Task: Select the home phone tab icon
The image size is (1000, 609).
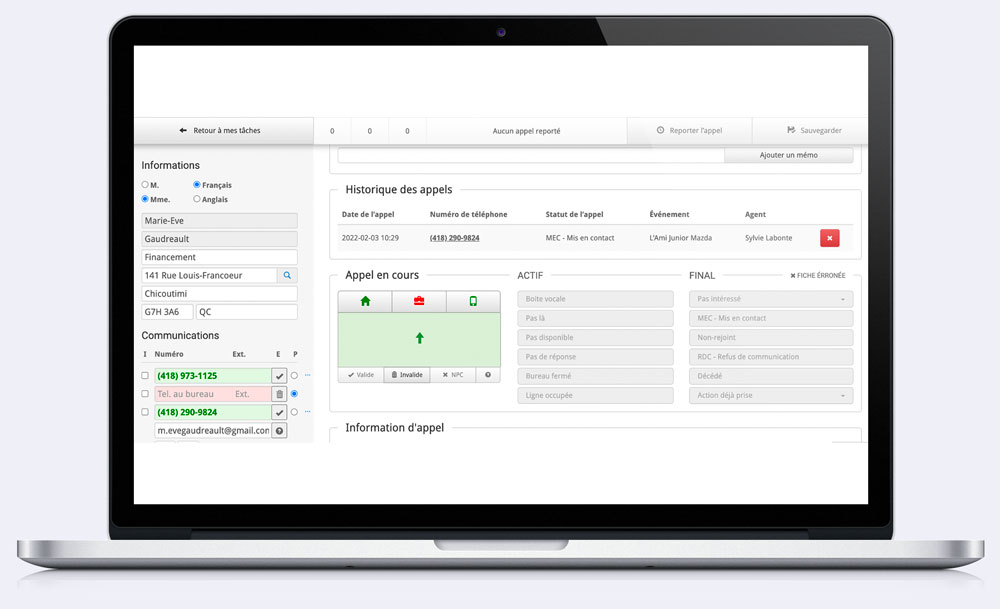Action: click(365, 301)
